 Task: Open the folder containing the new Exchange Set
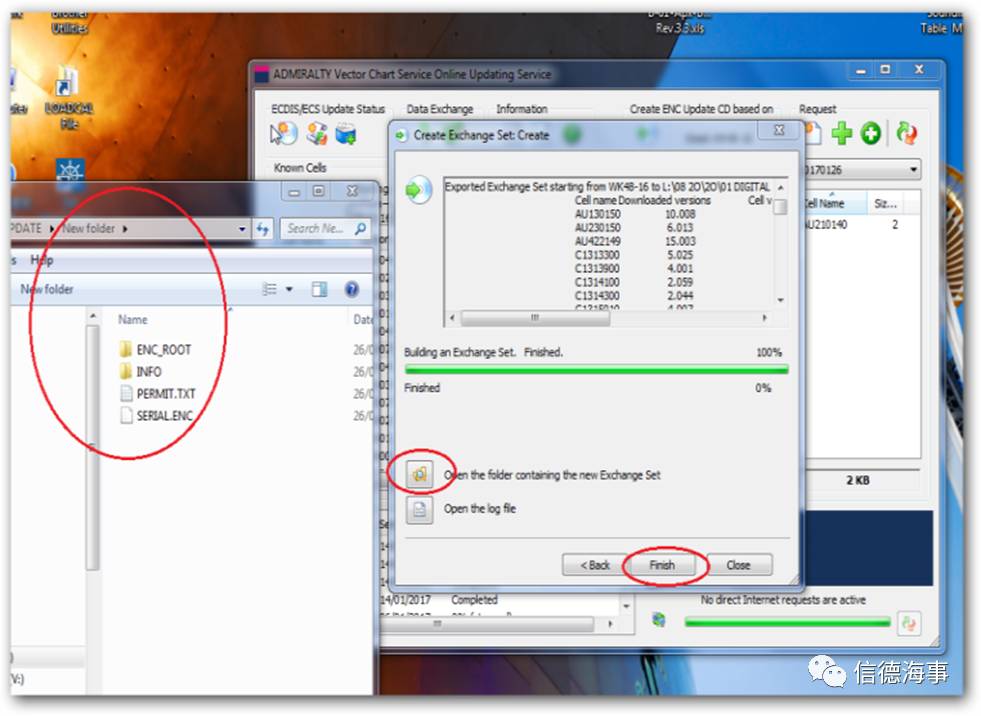(419, 474)
